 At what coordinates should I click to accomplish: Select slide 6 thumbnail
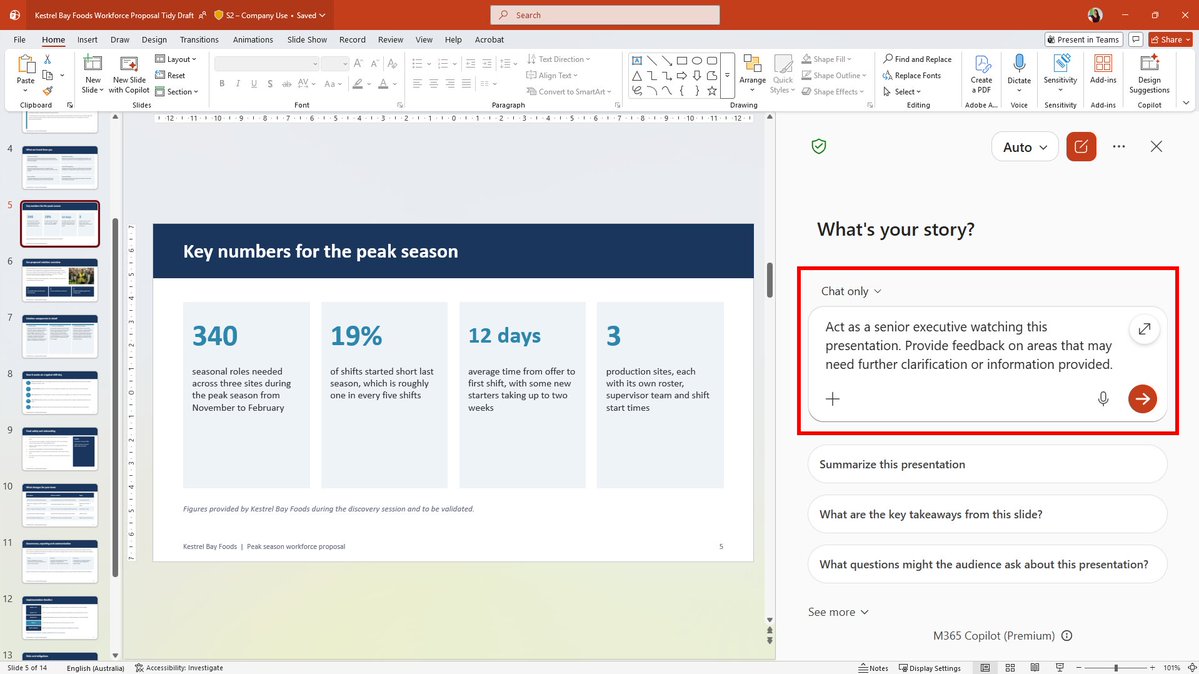tap(60, 280)
